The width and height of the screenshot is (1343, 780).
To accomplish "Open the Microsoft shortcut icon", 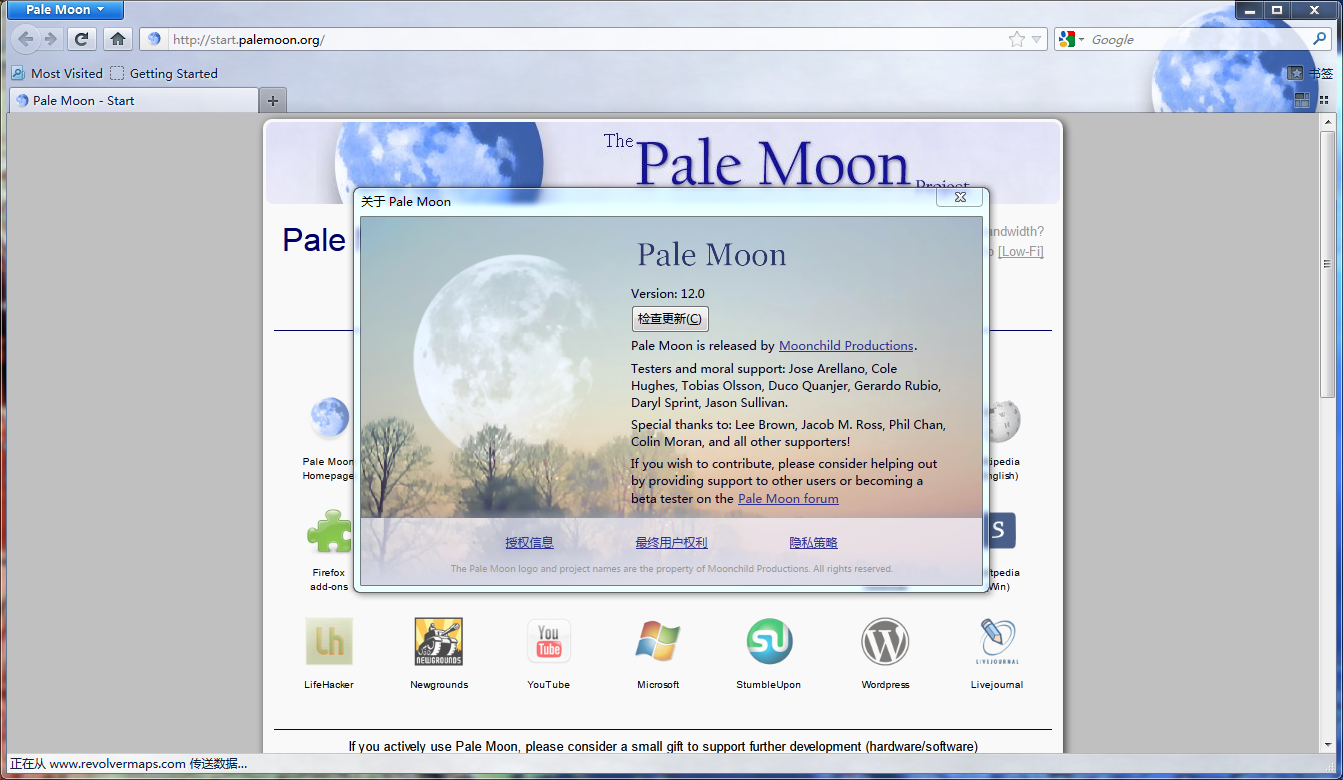I will click(658, 641).
